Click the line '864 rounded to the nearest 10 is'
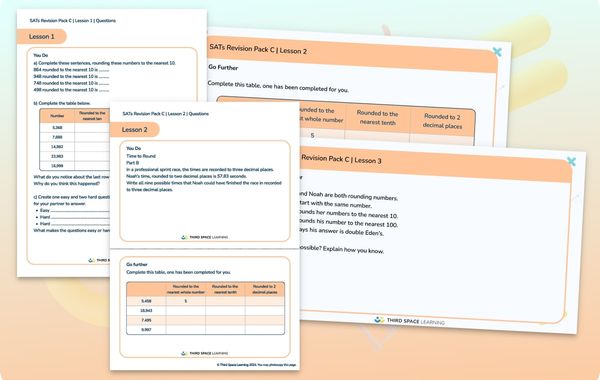The width and height of the screenshot is (600, 380). point(71,70)
